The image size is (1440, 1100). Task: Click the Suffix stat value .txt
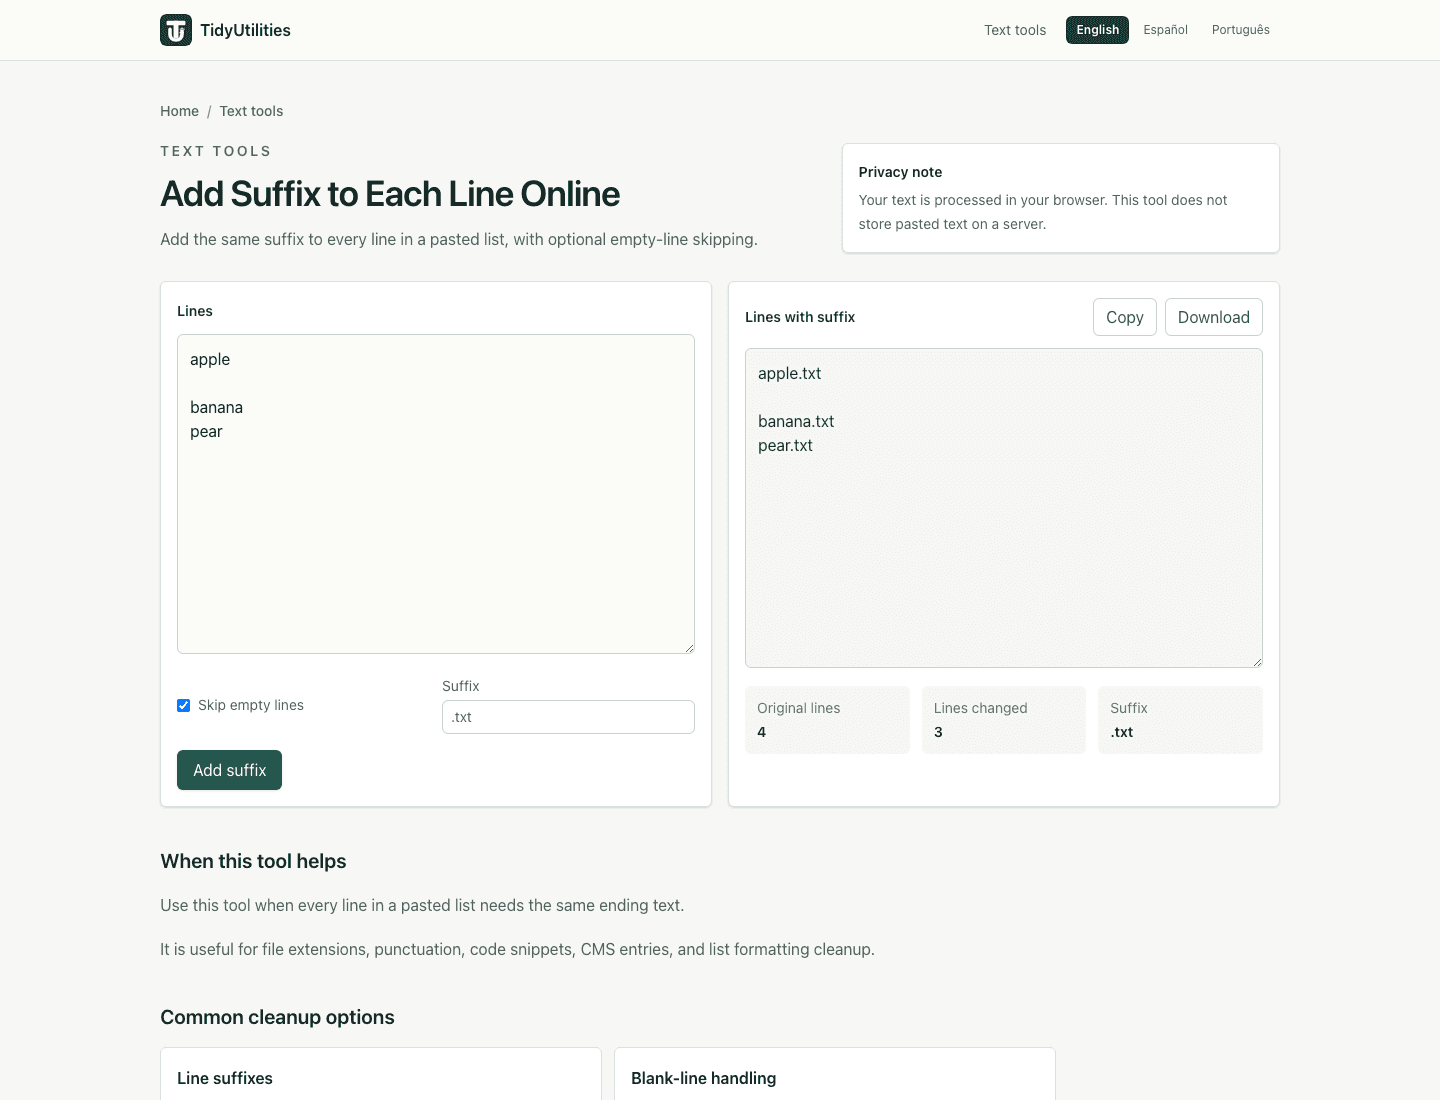pos(1121,732)
